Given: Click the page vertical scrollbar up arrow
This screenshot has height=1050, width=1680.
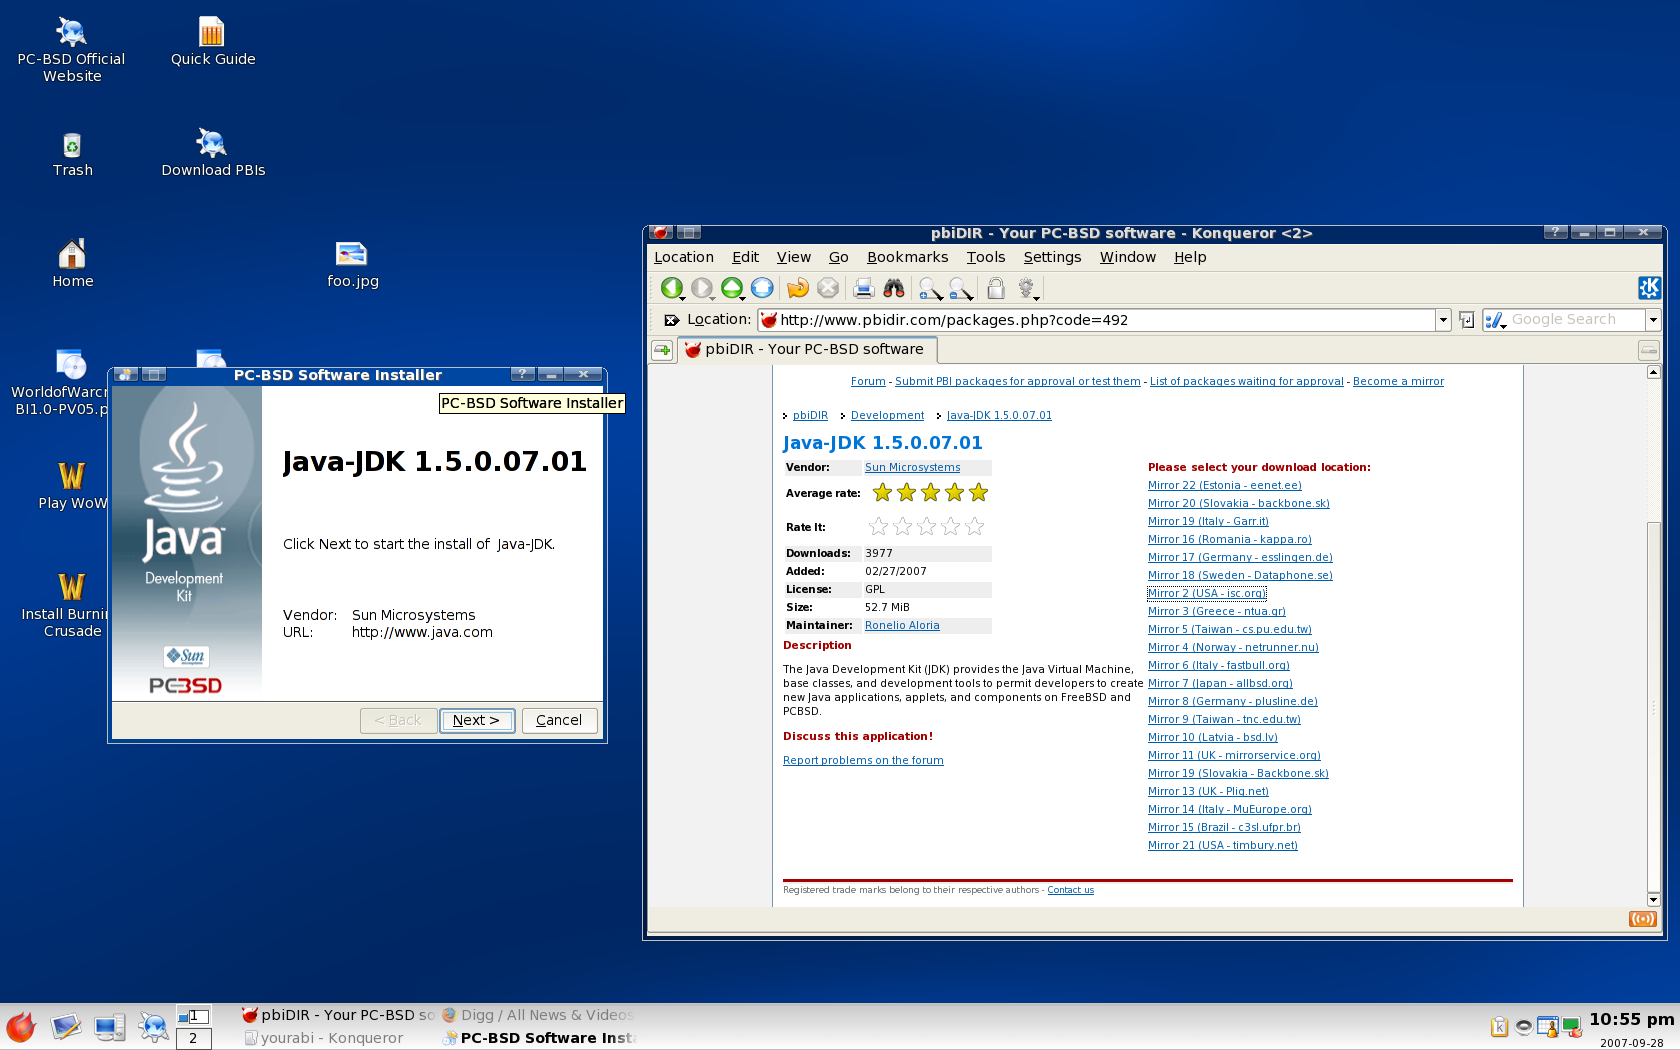Looking at the screenshot, I should (x=1654, y=372).
